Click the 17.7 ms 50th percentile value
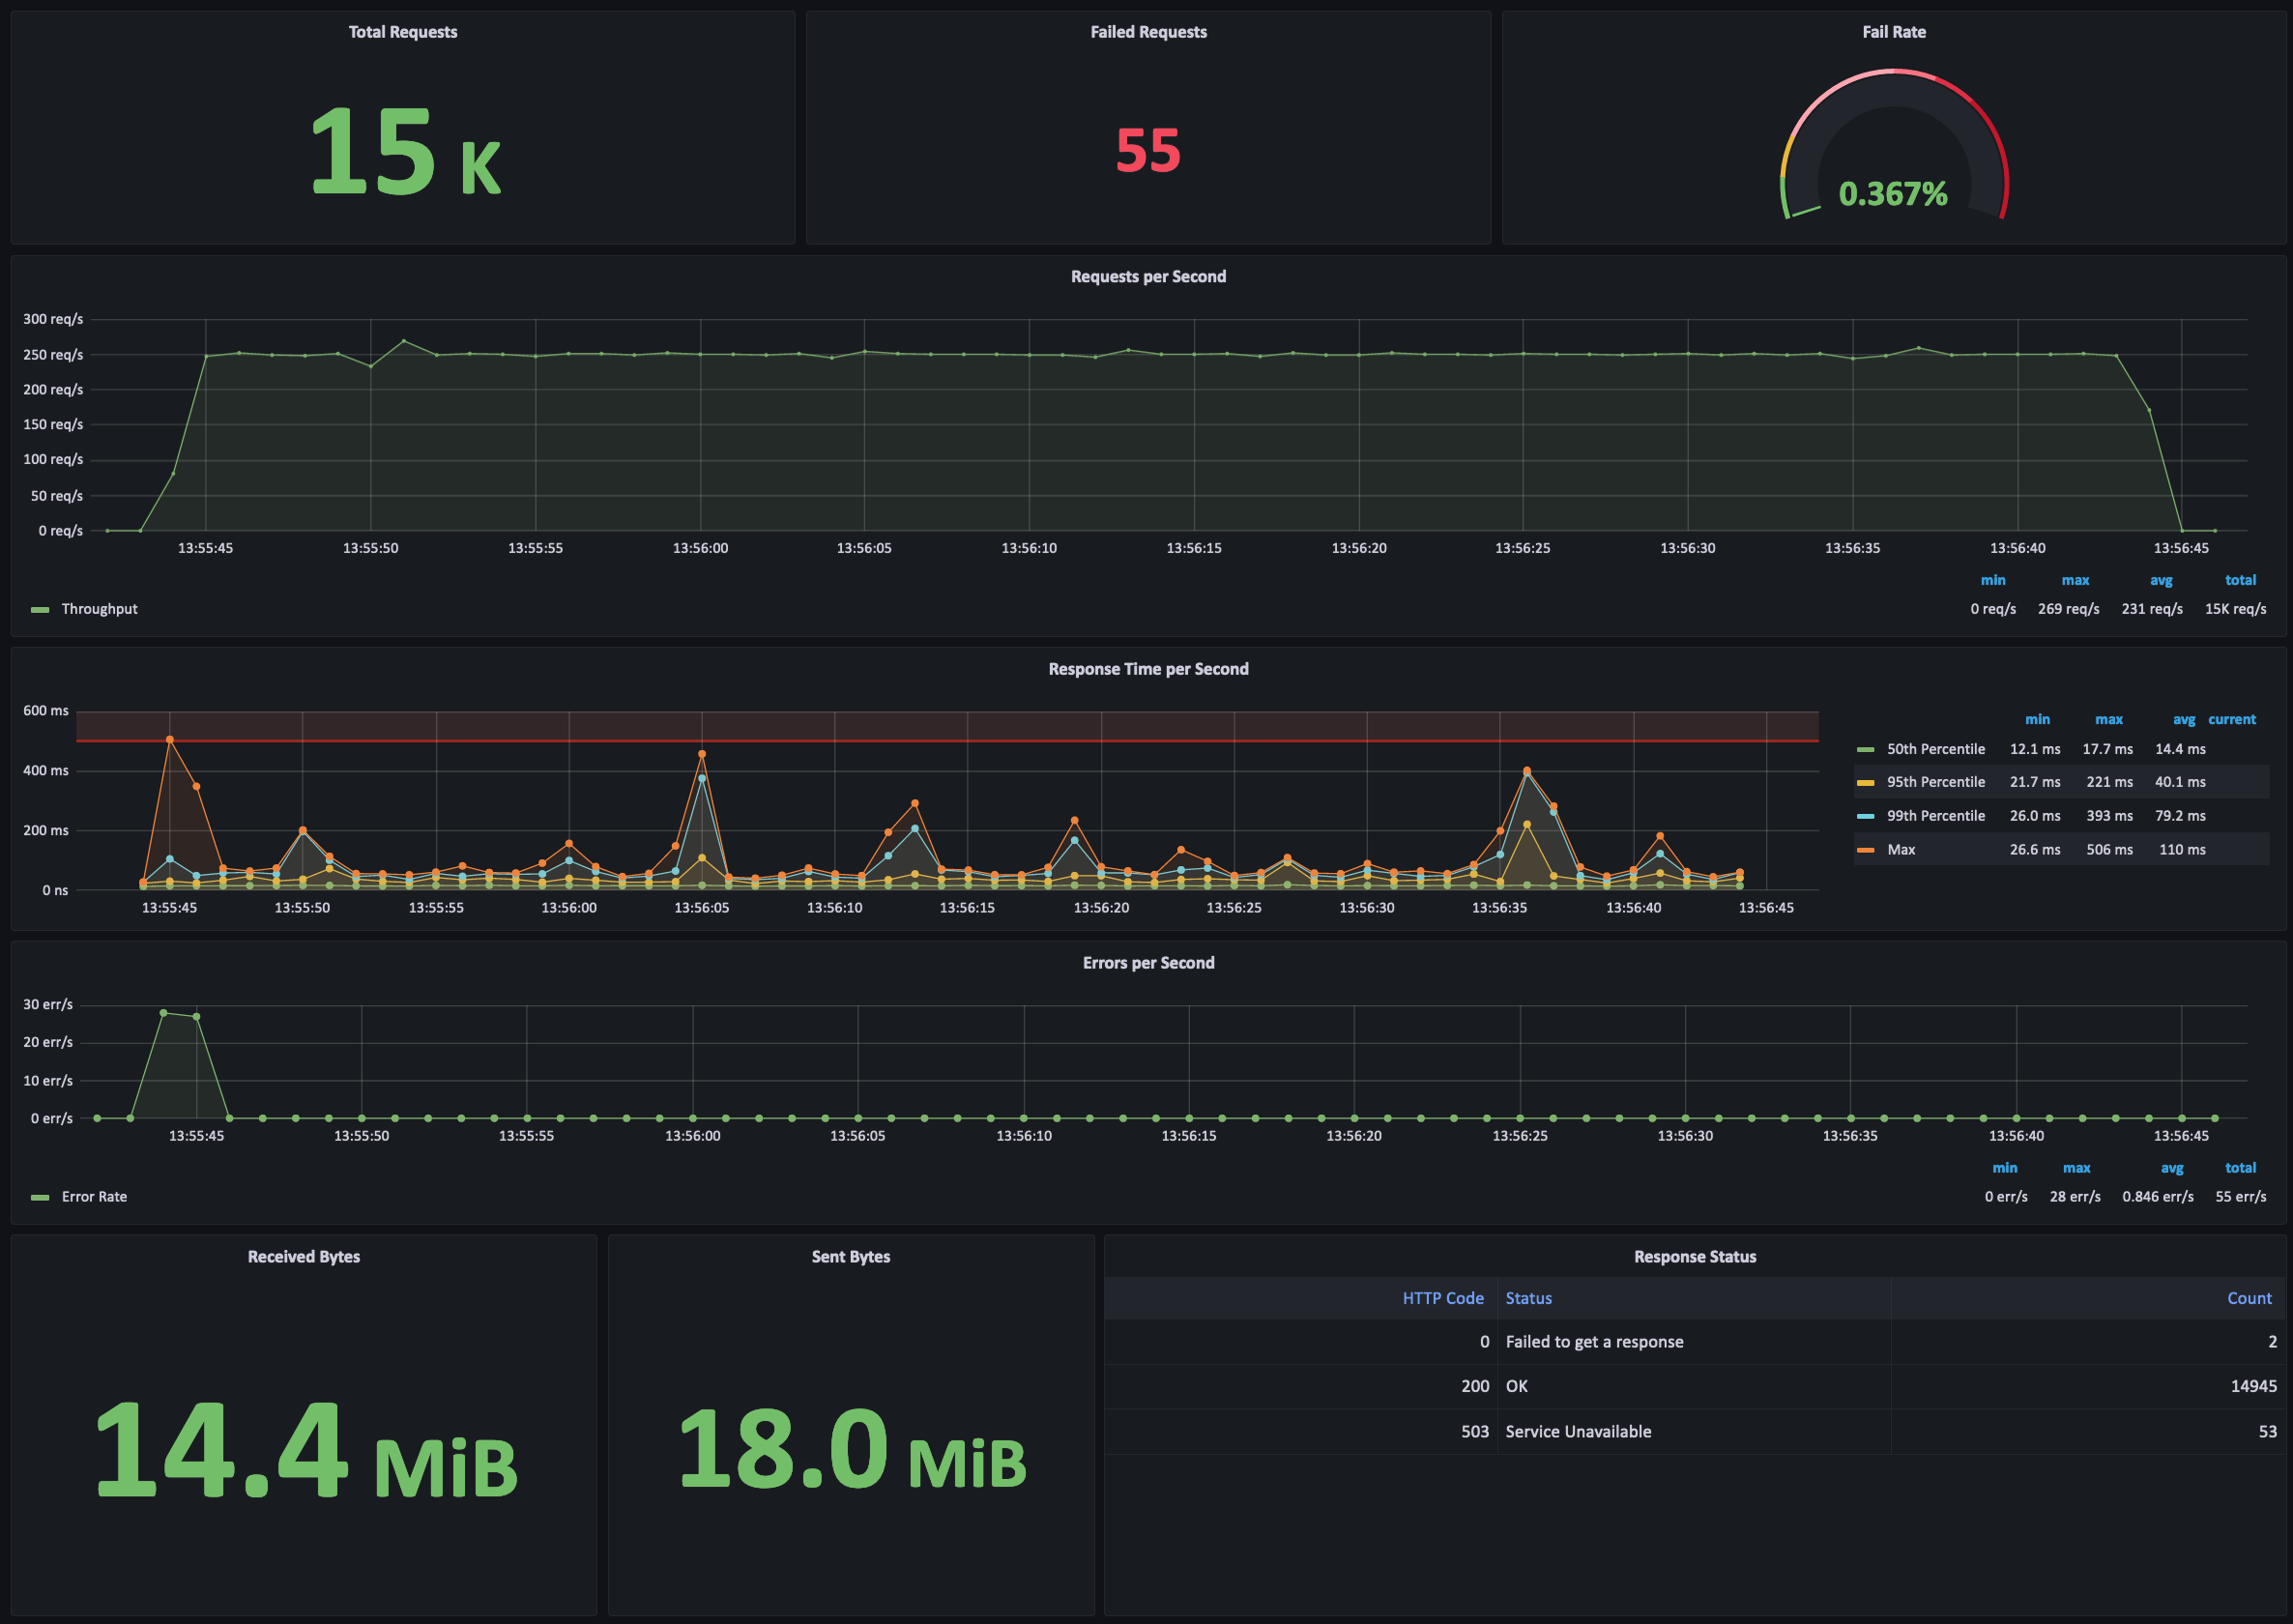 [2107, 749]
